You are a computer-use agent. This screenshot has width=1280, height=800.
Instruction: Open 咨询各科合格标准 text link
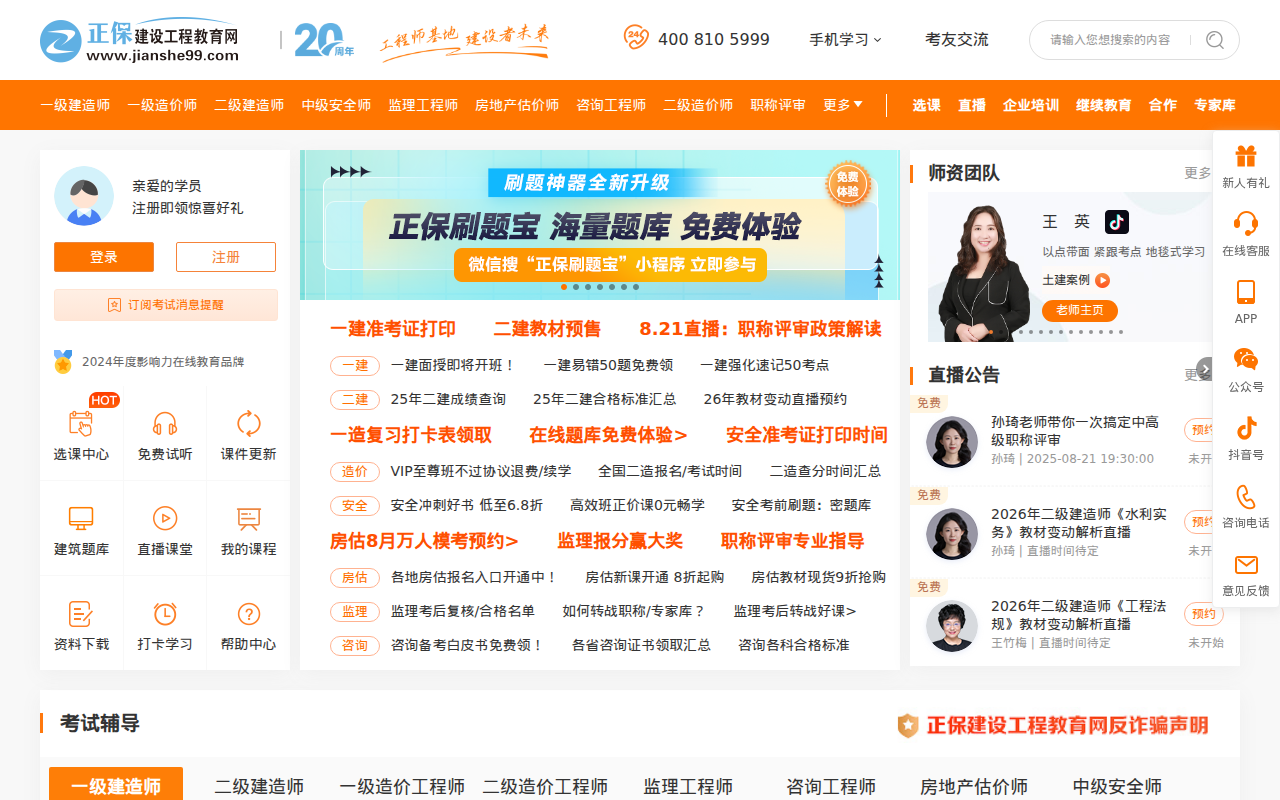click(x=794, y=645)
